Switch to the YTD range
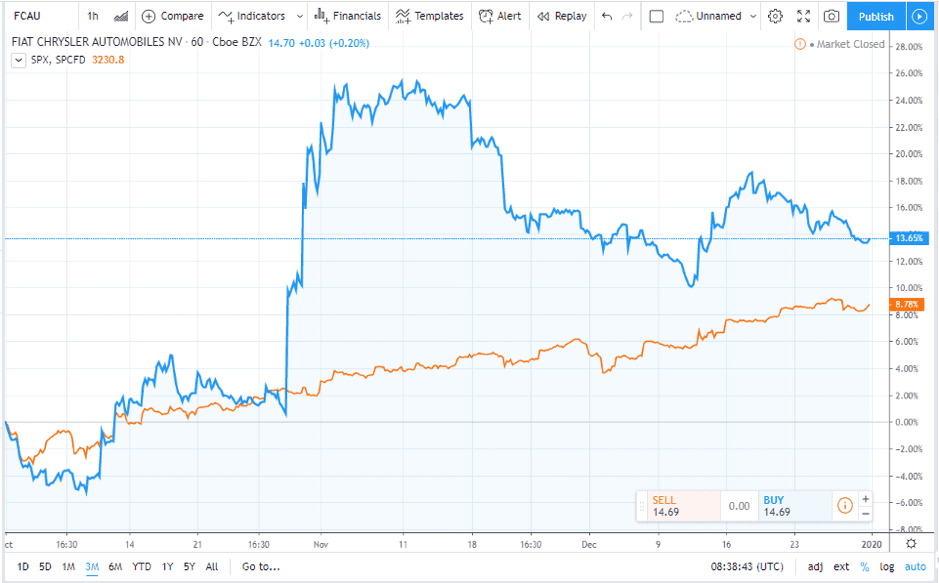The height and width of the screenshot is (583, 939). point(141,567)
